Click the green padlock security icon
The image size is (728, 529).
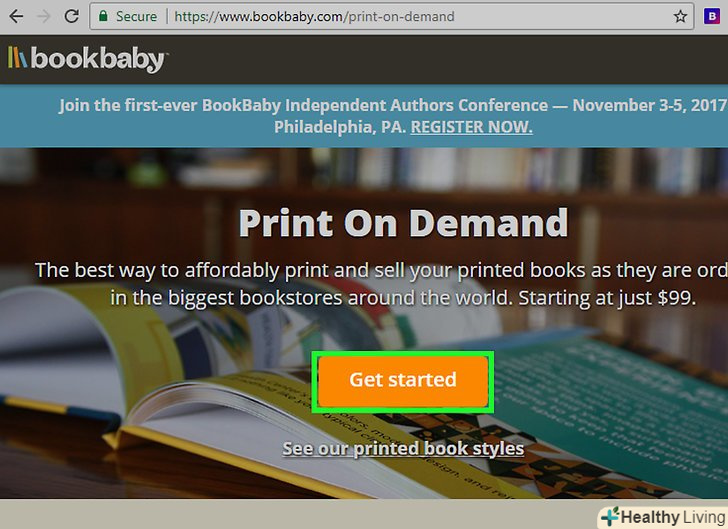click(104, 16)
